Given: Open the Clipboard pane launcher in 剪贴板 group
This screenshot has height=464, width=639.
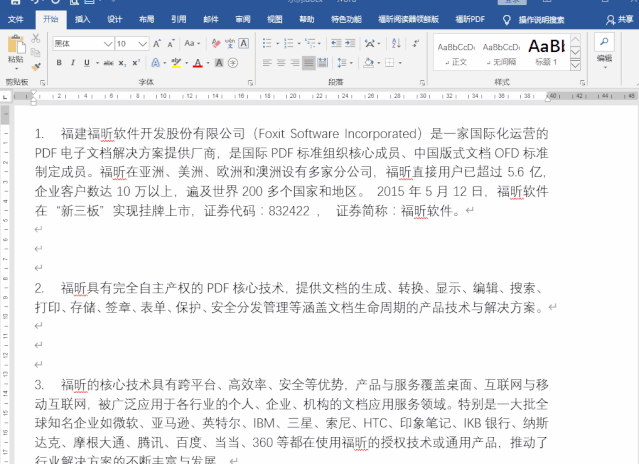Looking at the screenshot, I should [42, 83].
